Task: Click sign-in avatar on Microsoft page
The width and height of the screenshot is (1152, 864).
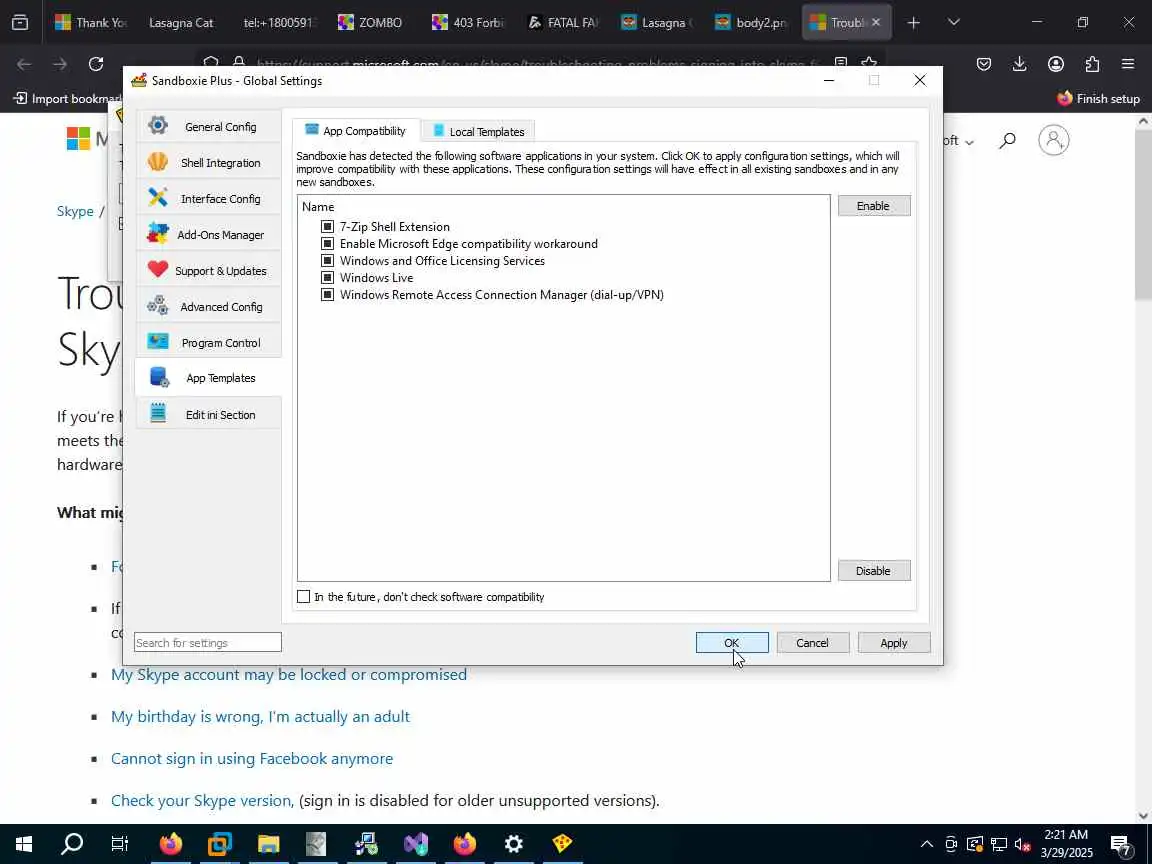Action: tap(1054, 140)
